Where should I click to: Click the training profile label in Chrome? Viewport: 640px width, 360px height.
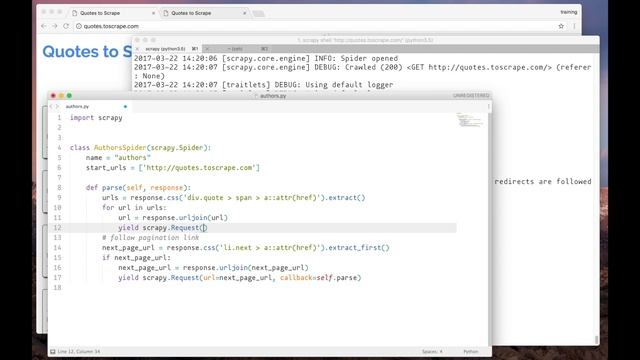[569, 12]
